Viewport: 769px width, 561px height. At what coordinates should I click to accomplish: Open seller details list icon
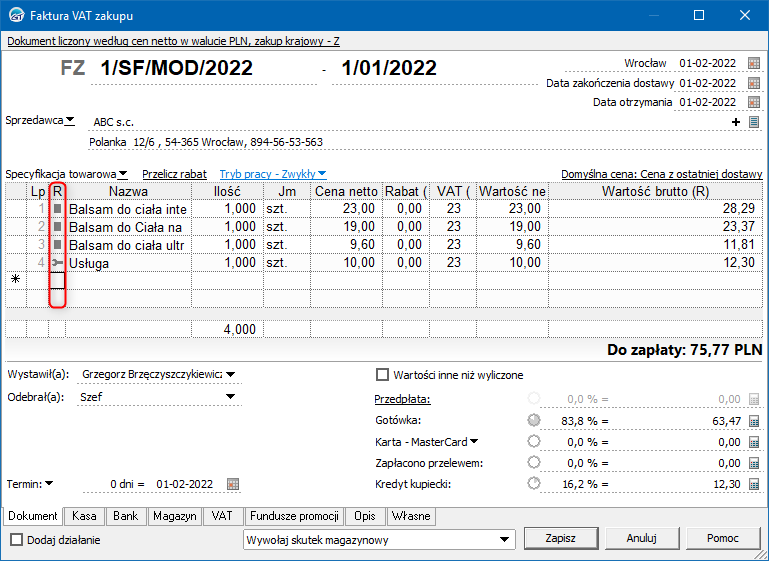coord(754,122)
